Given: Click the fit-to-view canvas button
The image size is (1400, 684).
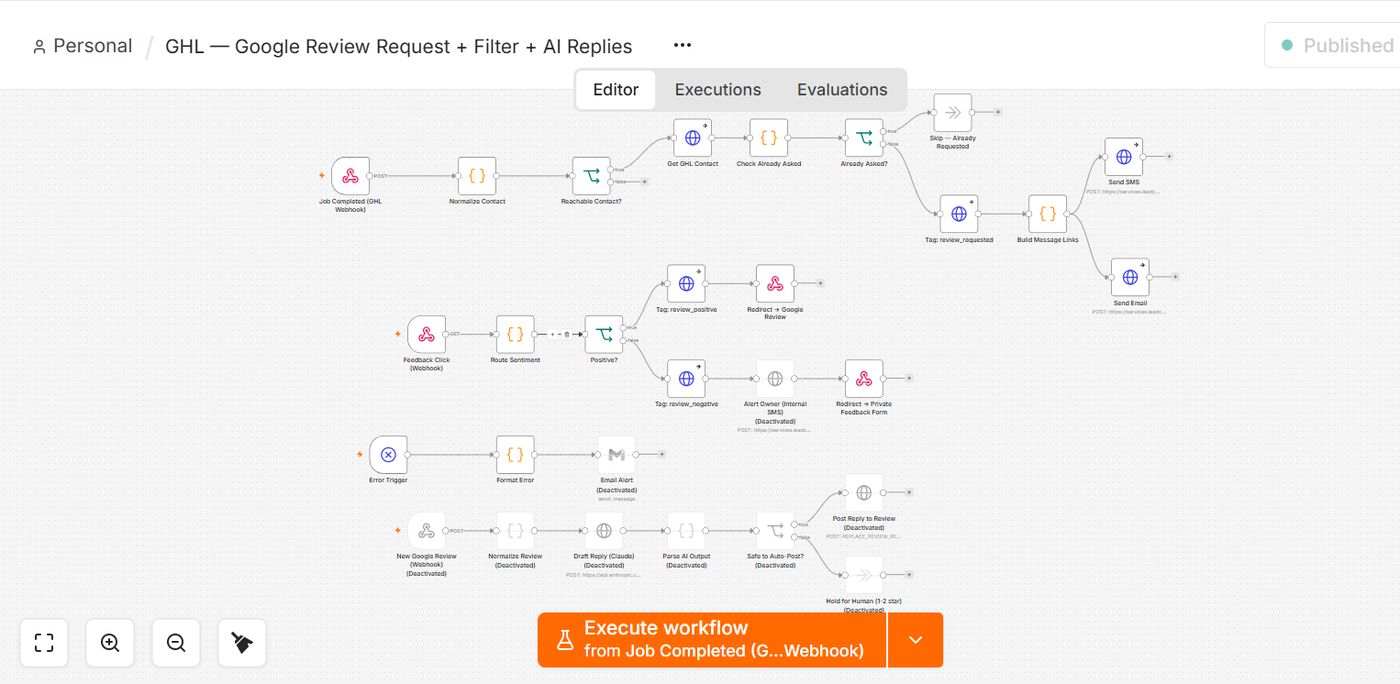Looking at the screenshot, I should (x=44, y=643).
